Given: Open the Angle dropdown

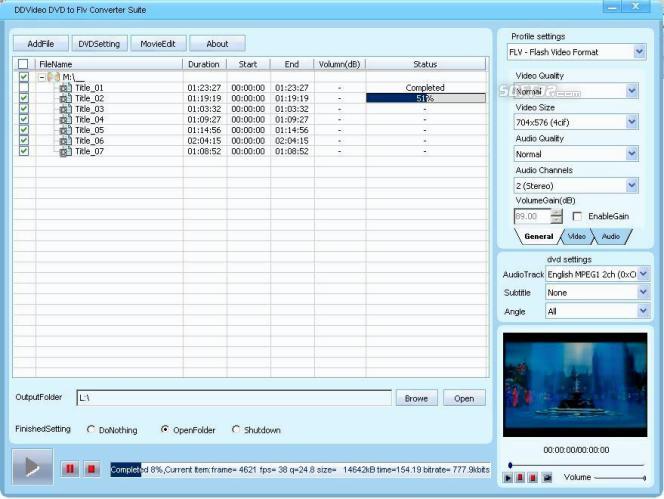Looking at the screenshot, I should click(643, 311).
